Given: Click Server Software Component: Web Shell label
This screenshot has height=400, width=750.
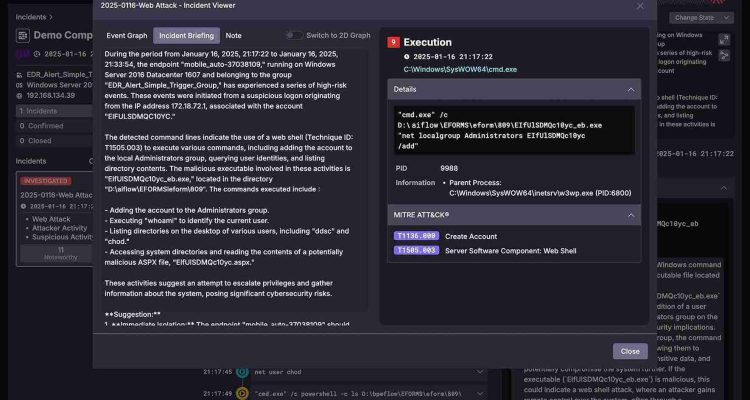Looking at the screenshot, I should (x=510, y=251).
